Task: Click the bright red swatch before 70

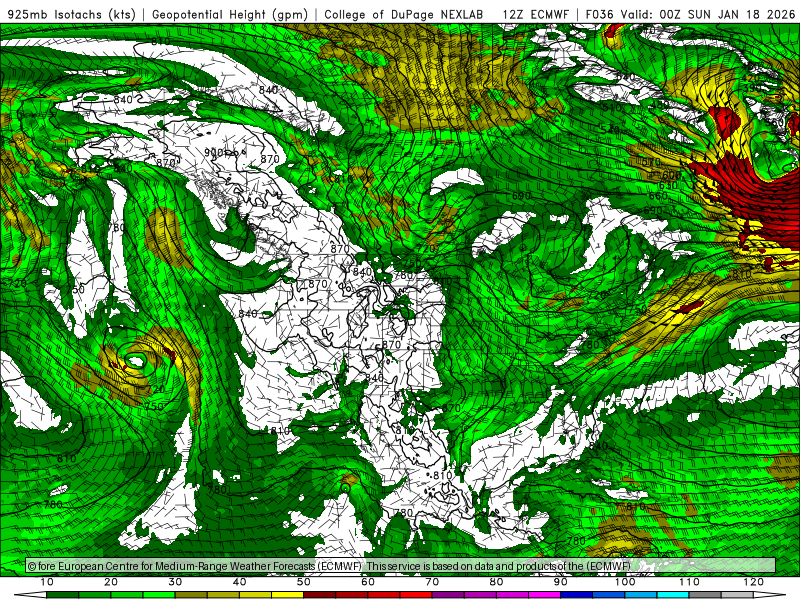Action: (x=416, y=595)
